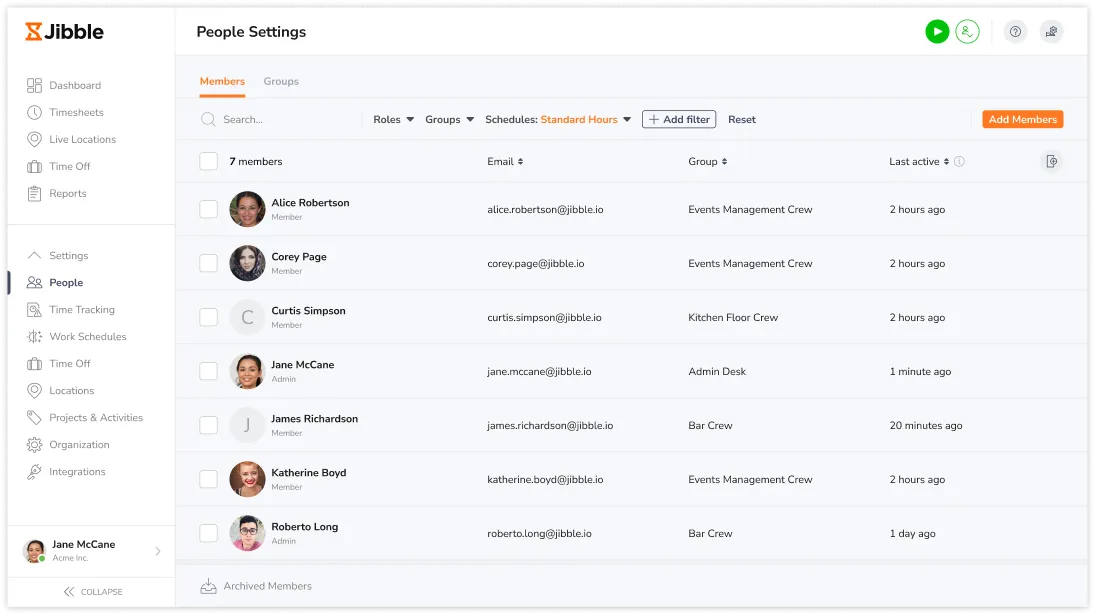Expand the Roles filter dropdown
The width and height of the screenshot is (1095, 615).
coord(393,120)
